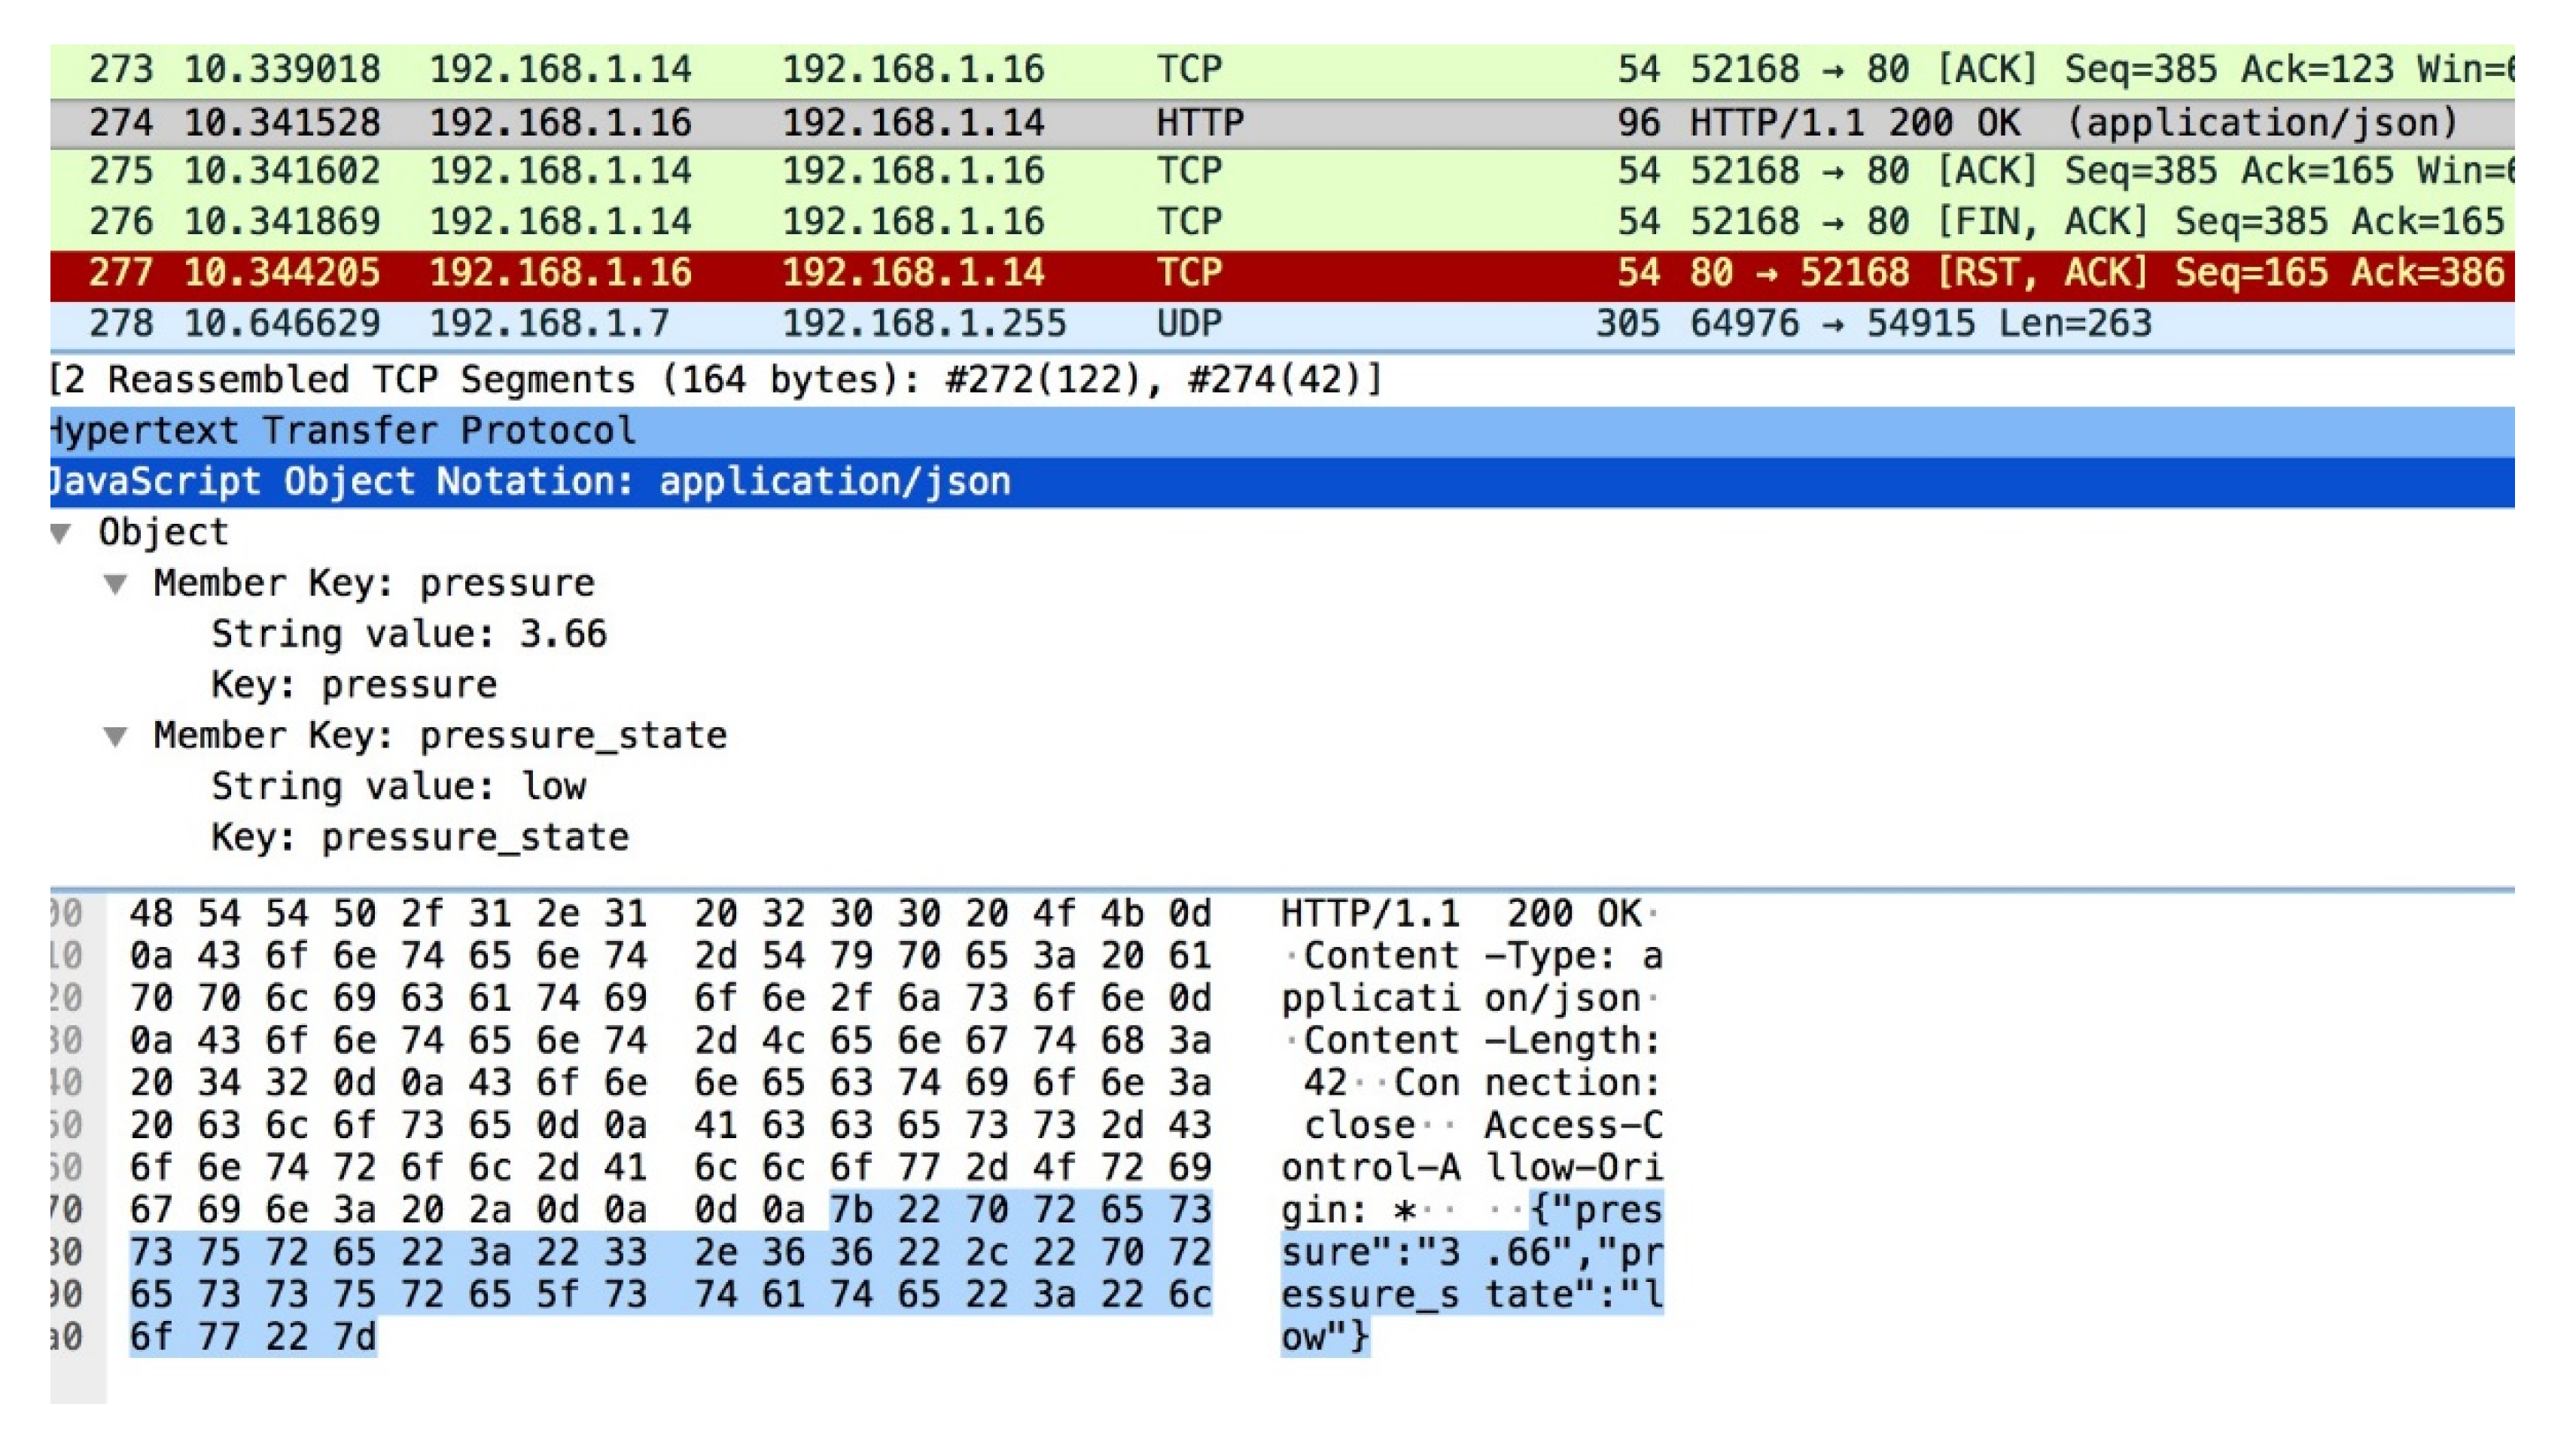Collapse the Object tree node
The width and height of the screenshot is (2576, 1443).
click(x=61, y=533)
